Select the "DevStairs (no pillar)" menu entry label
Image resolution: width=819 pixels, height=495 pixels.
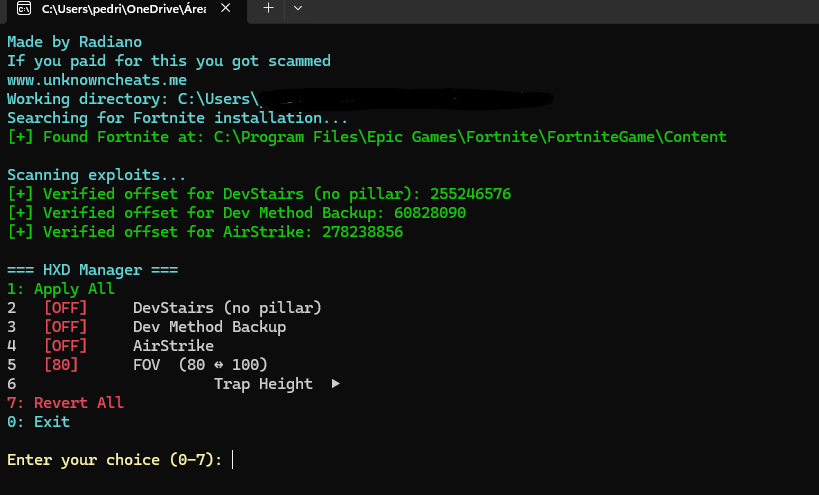pos(227,308)
